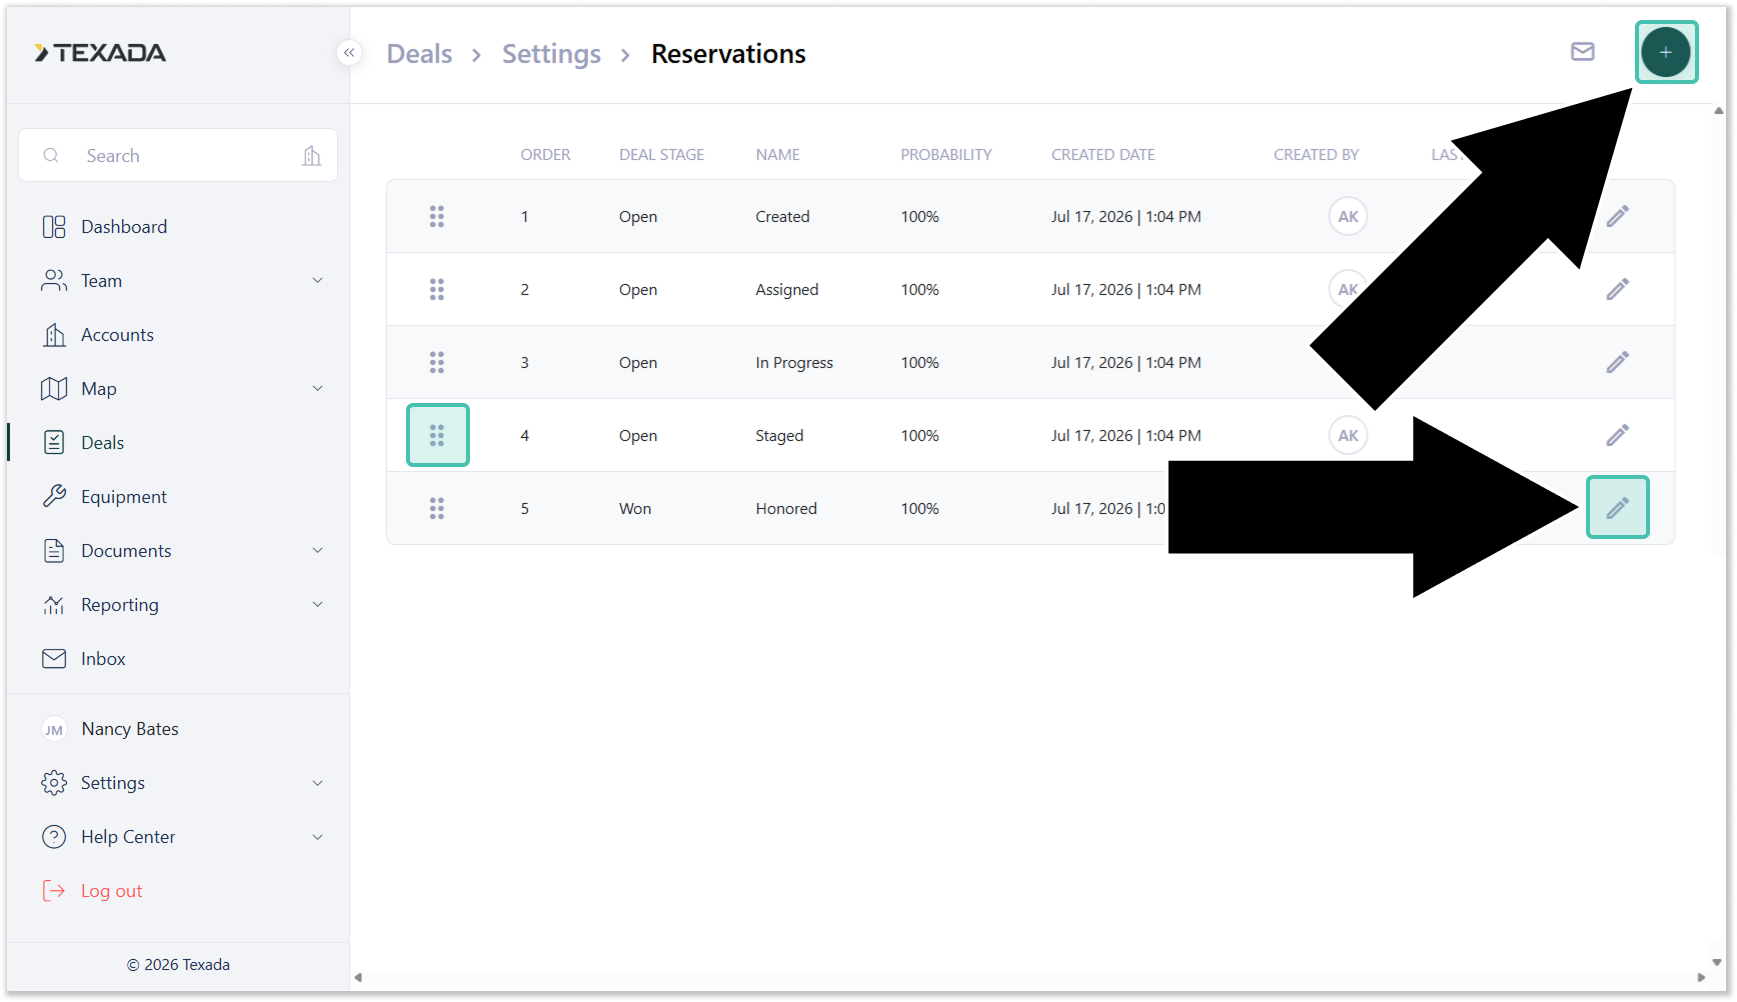Expand the Reporting menu chevron
Screen dimensions: 1737x1002
318,605
